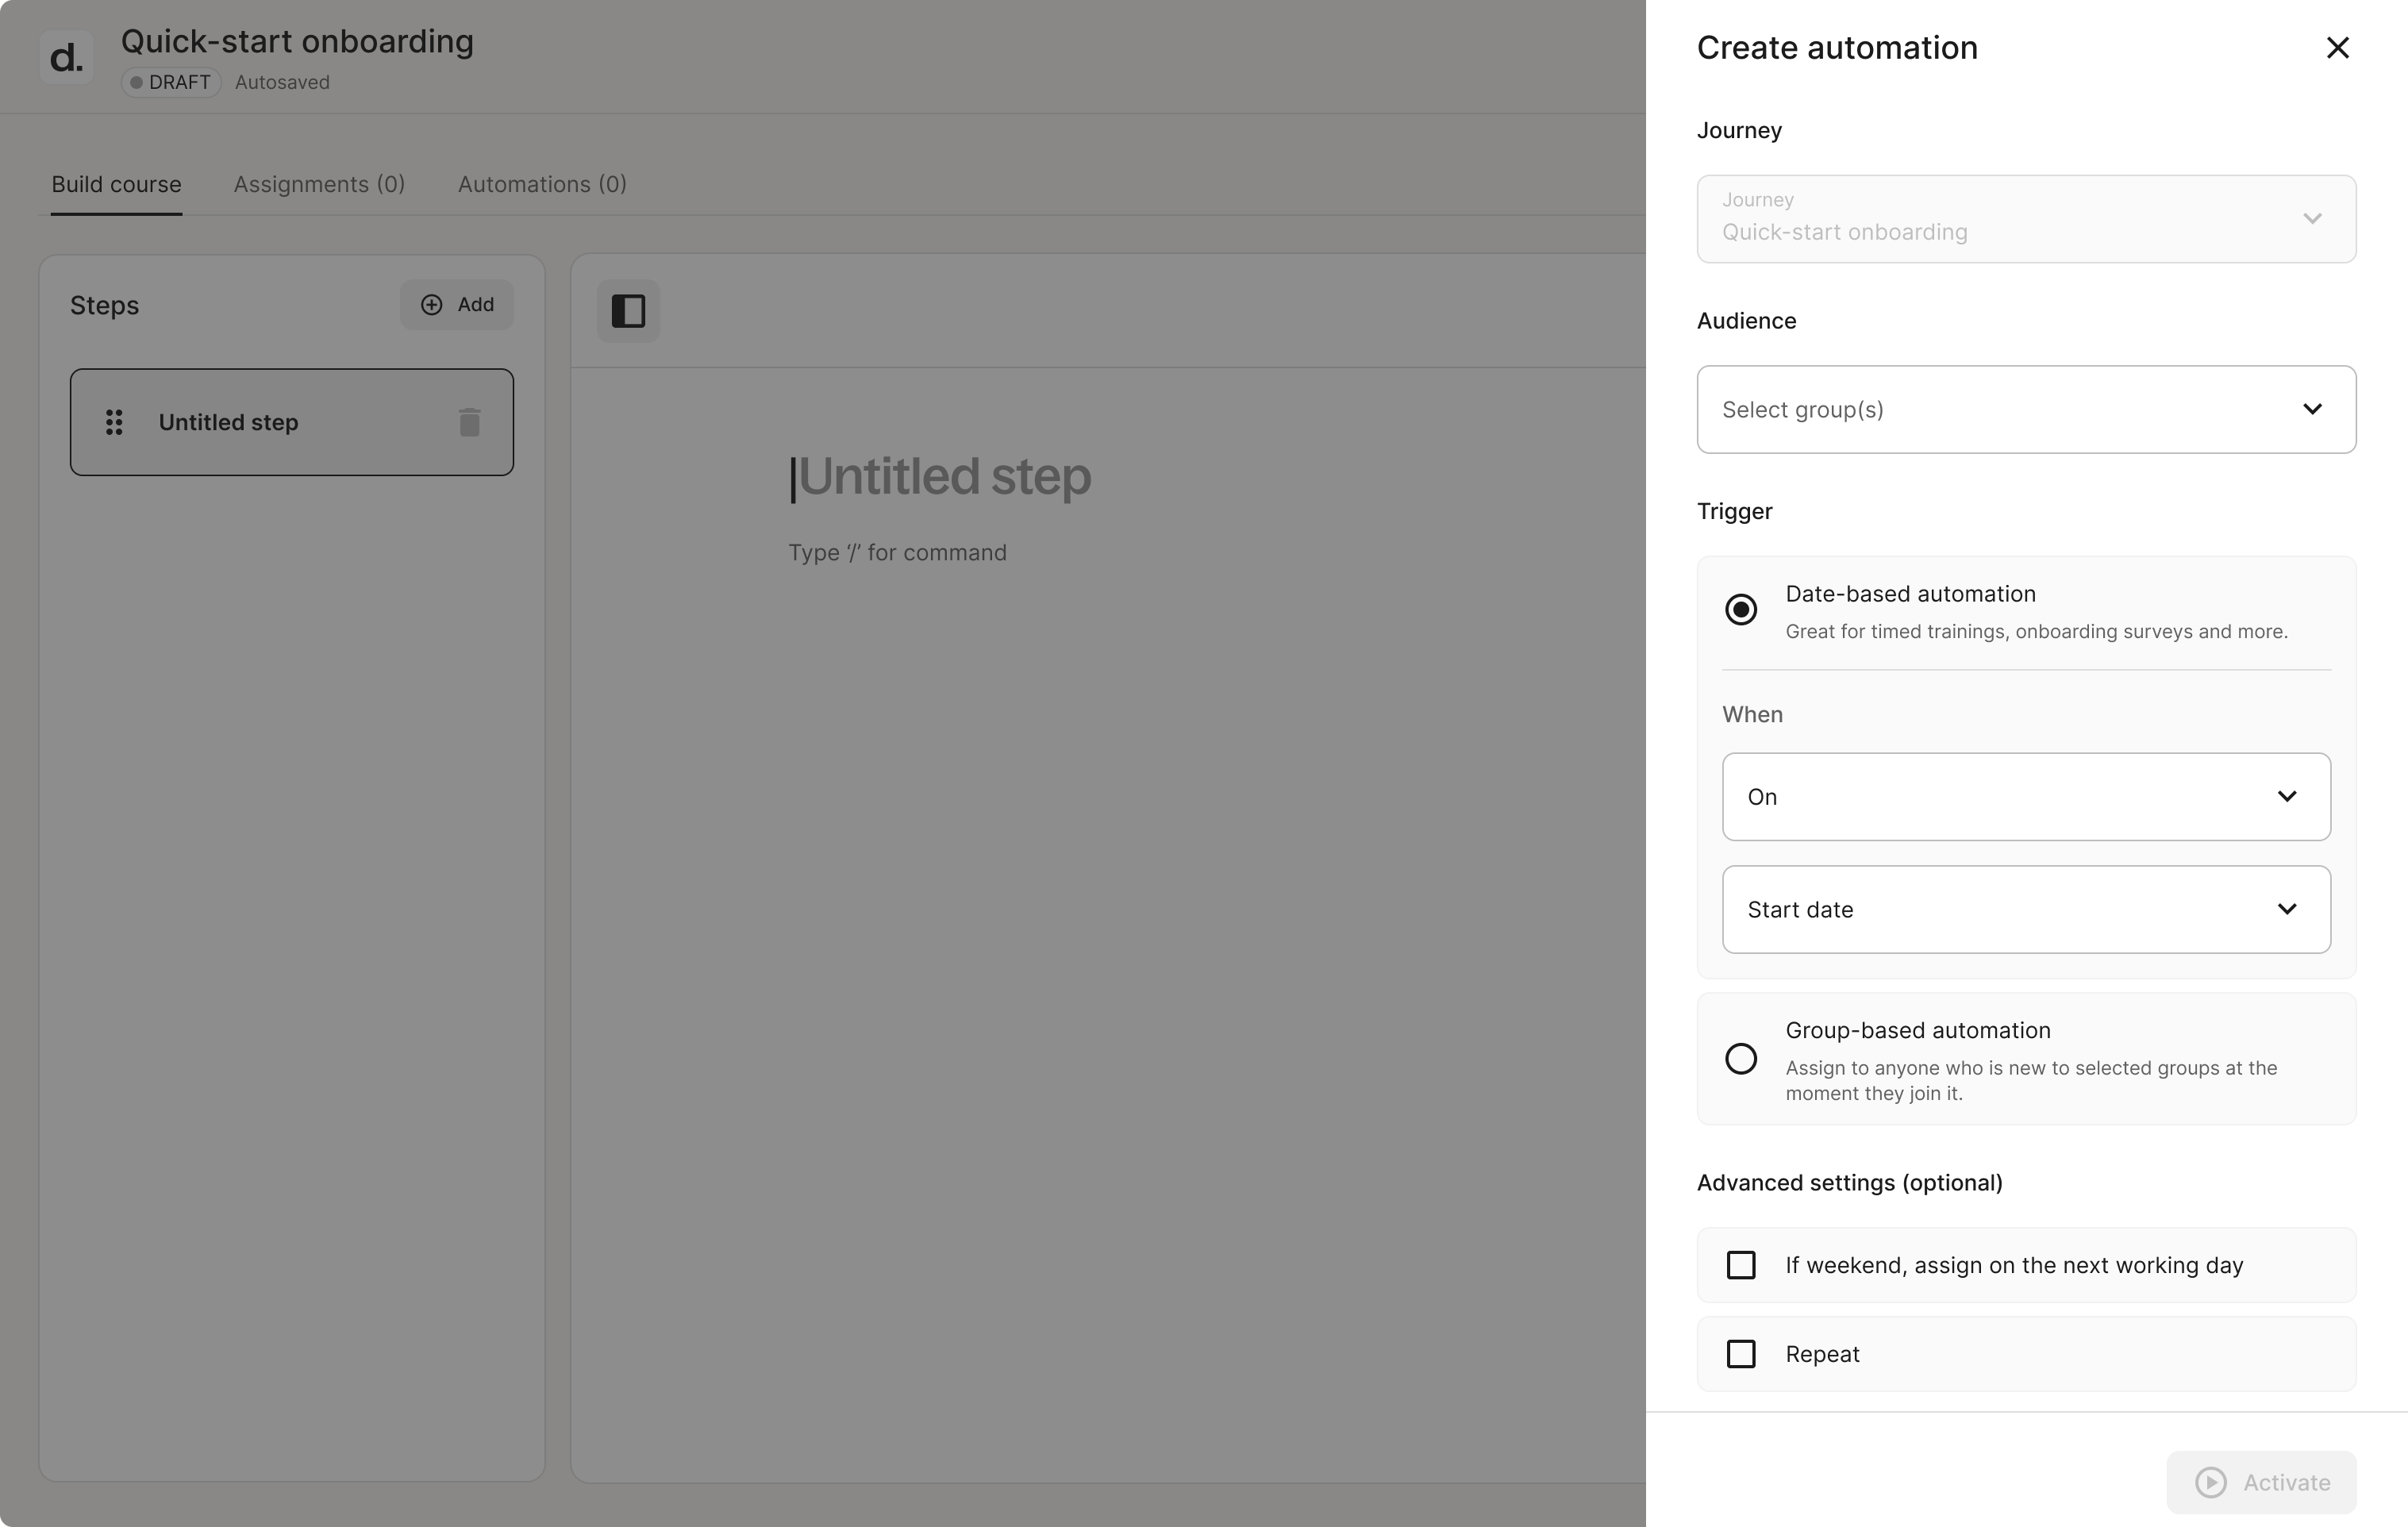Grab the drag handle on Untitled step
Viewport: 2408px width, 1527px height.
point(114,422)
